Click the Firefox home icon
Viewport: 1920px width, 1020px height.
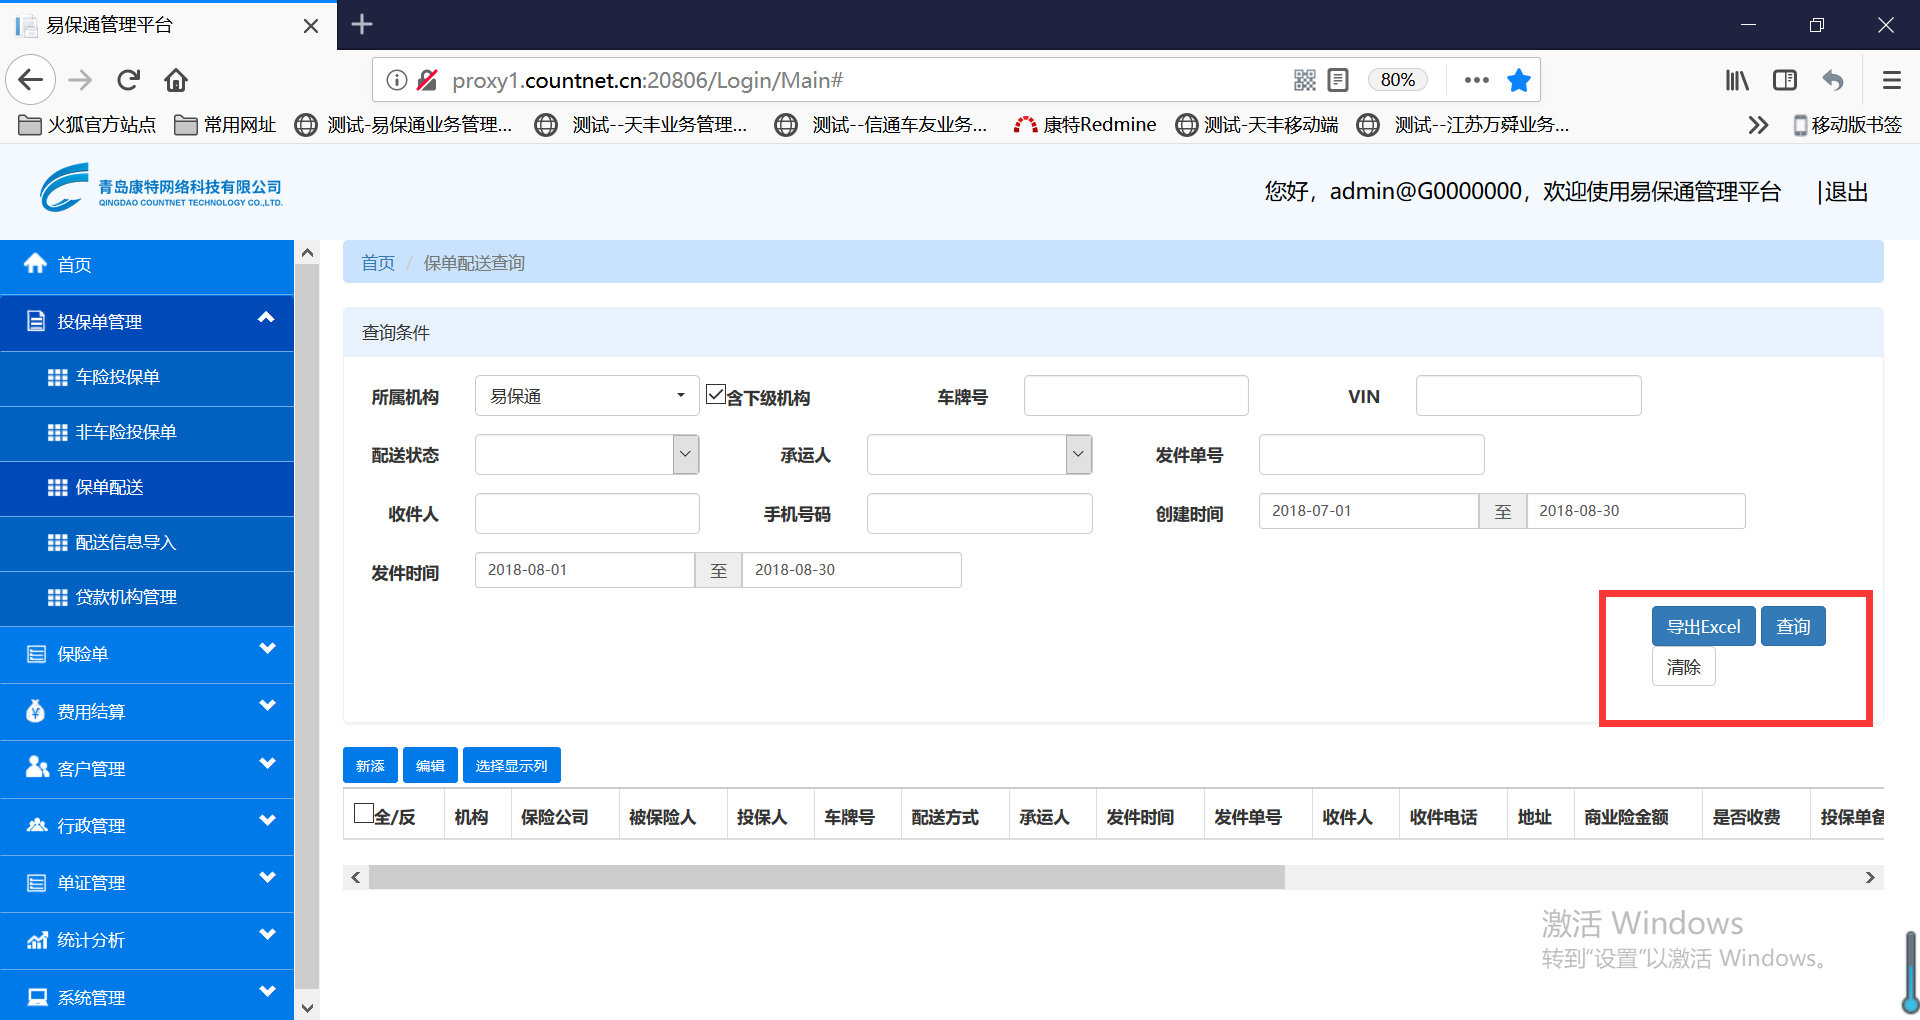click(176, 80)
